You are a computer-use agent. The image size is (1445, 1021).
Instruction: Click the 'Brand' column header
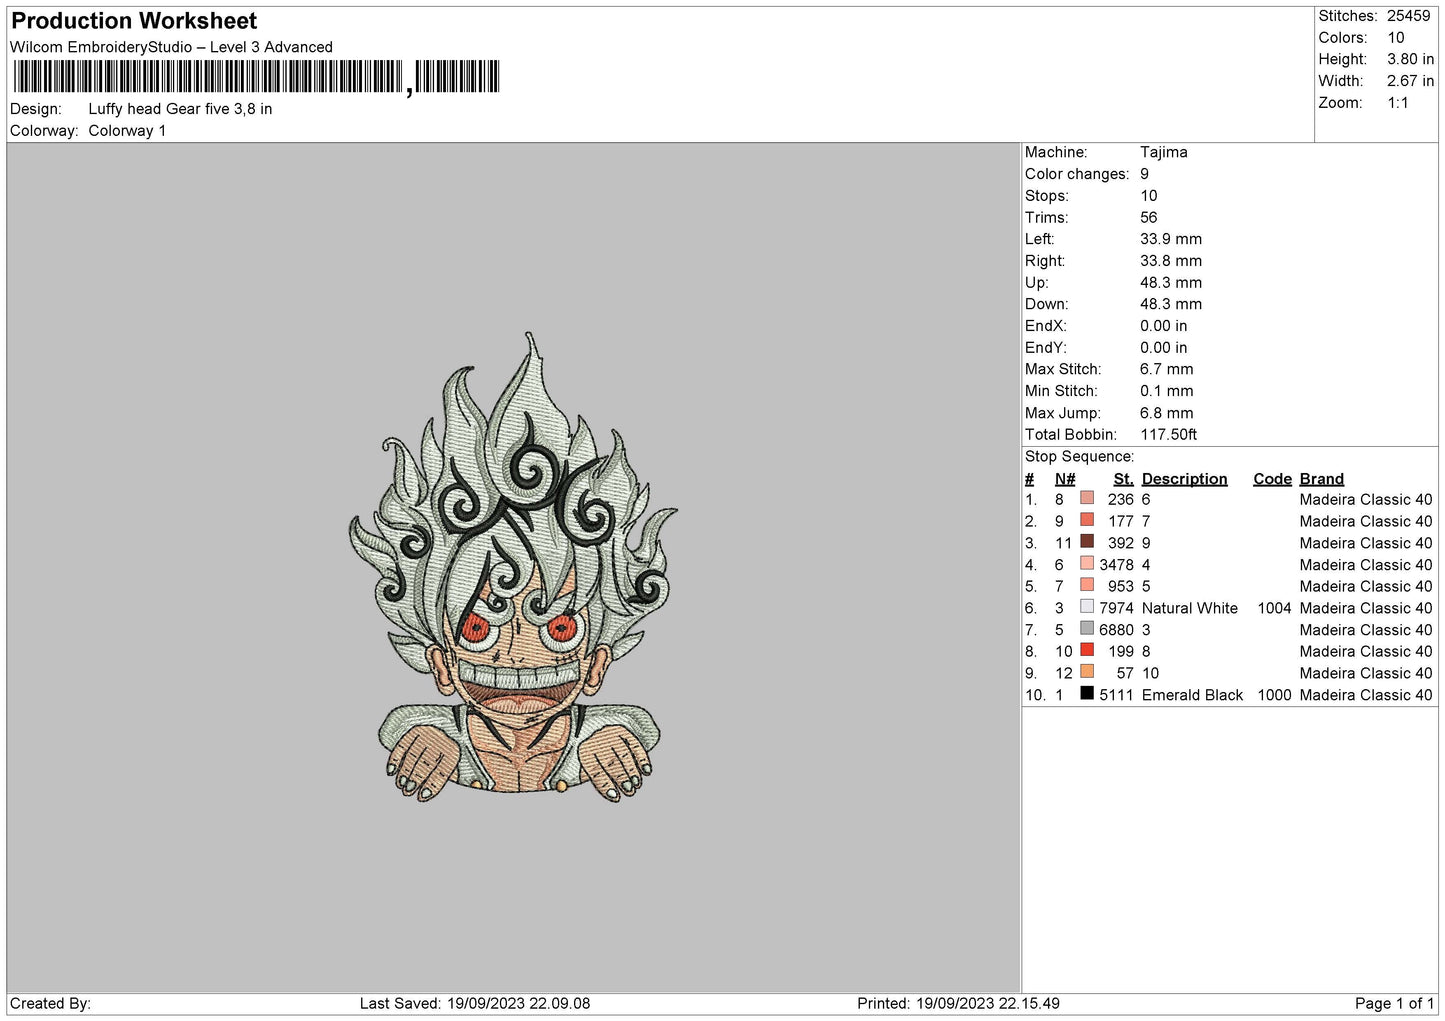click(x=1322, y=479)
